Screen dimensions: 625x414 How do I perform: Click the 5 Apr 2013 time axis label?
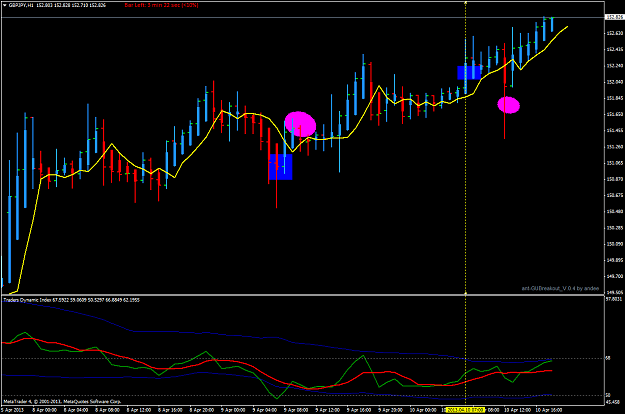[12, 410]
